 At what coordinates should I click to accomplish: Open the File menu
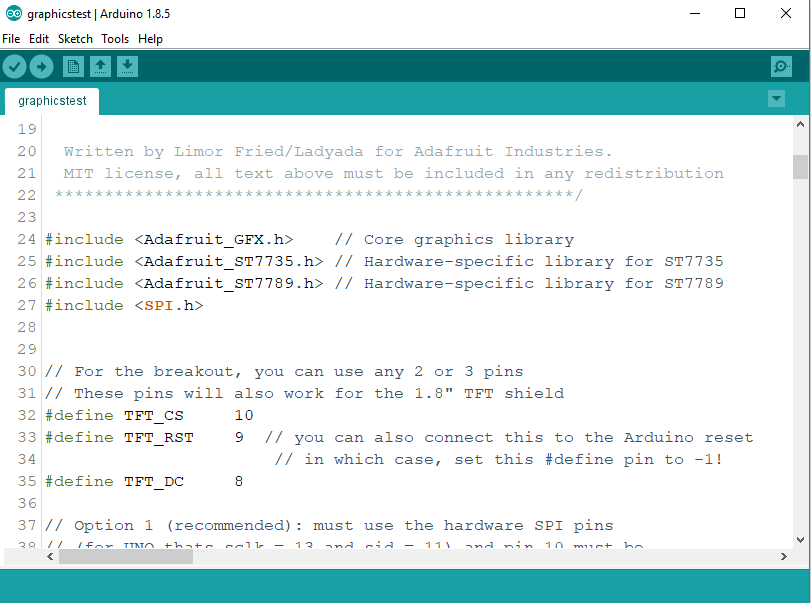click(11, 39)
